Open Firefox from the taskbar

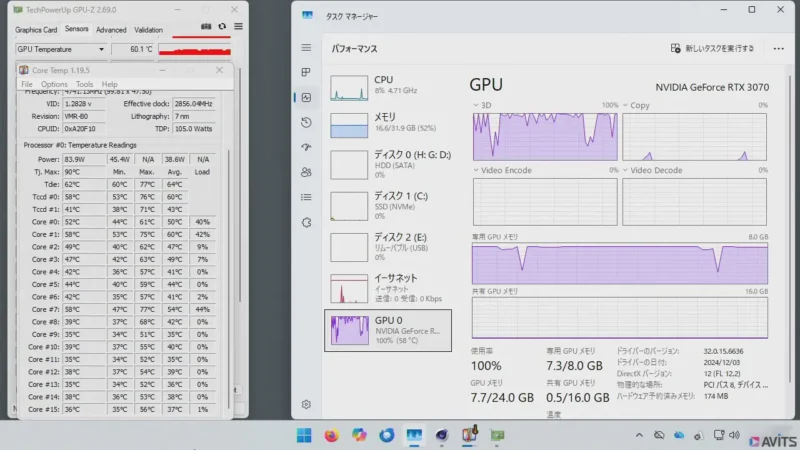[332, 435]
